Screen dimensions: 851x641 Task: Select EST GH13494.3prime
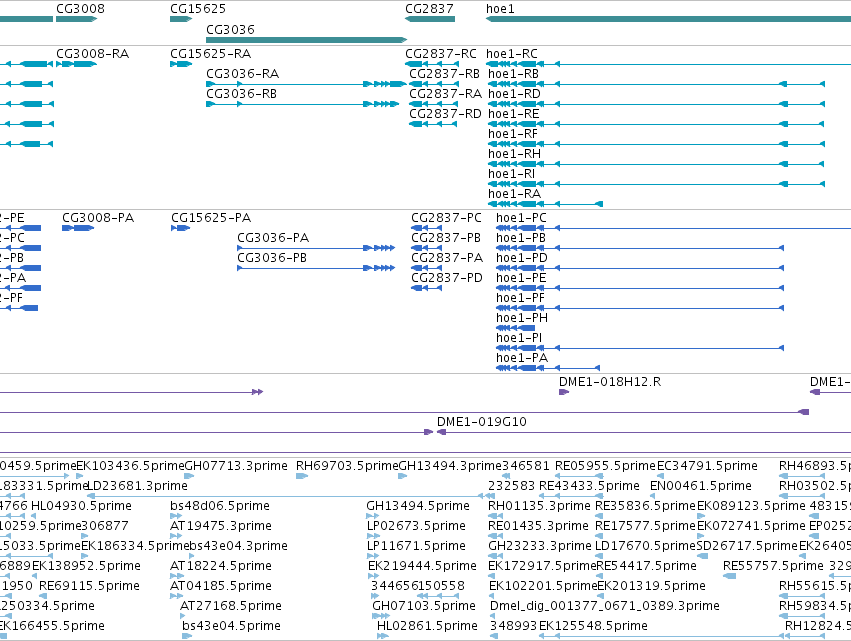450,466
